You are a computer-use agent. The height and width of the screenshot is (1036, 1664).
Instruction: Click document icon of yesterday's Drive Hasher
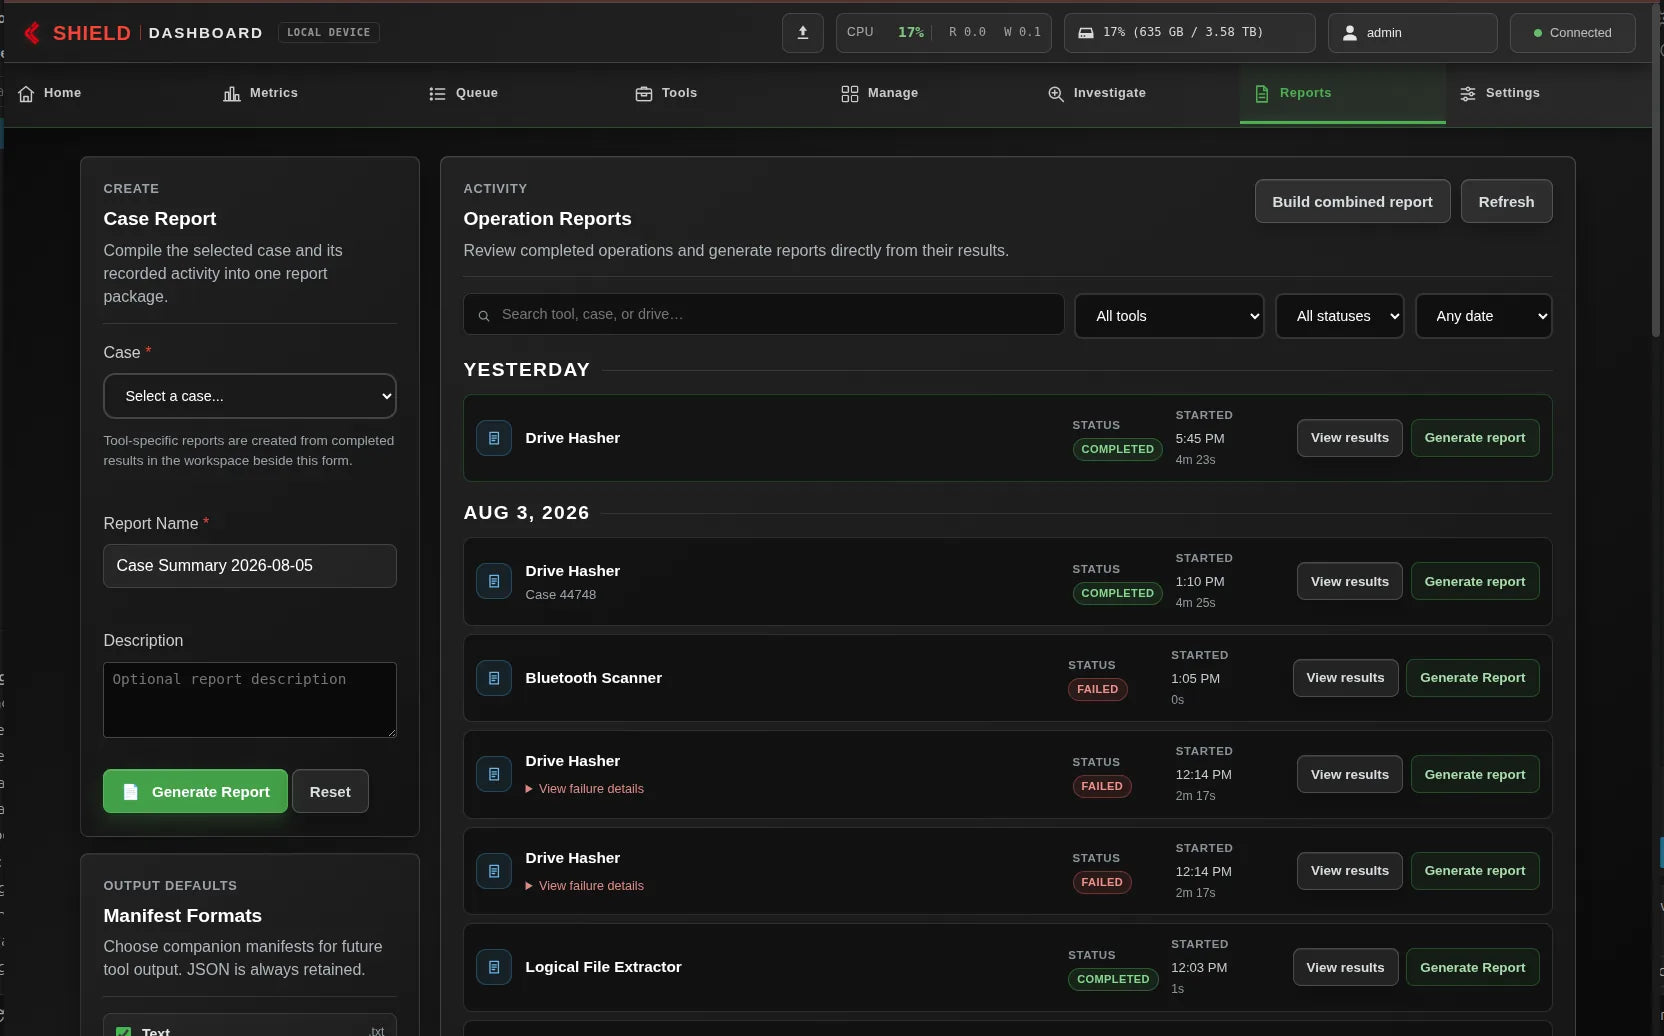tap(494, 438)
